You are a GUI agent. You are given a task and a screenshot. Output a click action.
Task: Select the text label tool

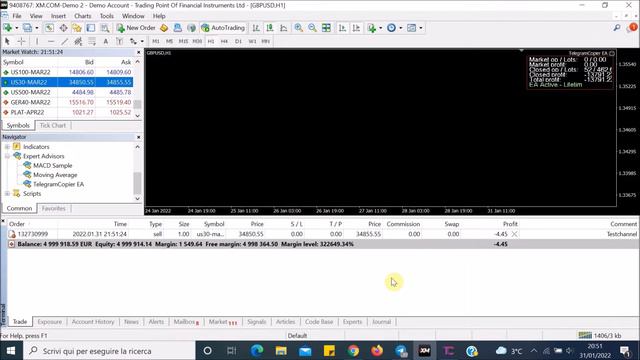(x=119, y=41)
